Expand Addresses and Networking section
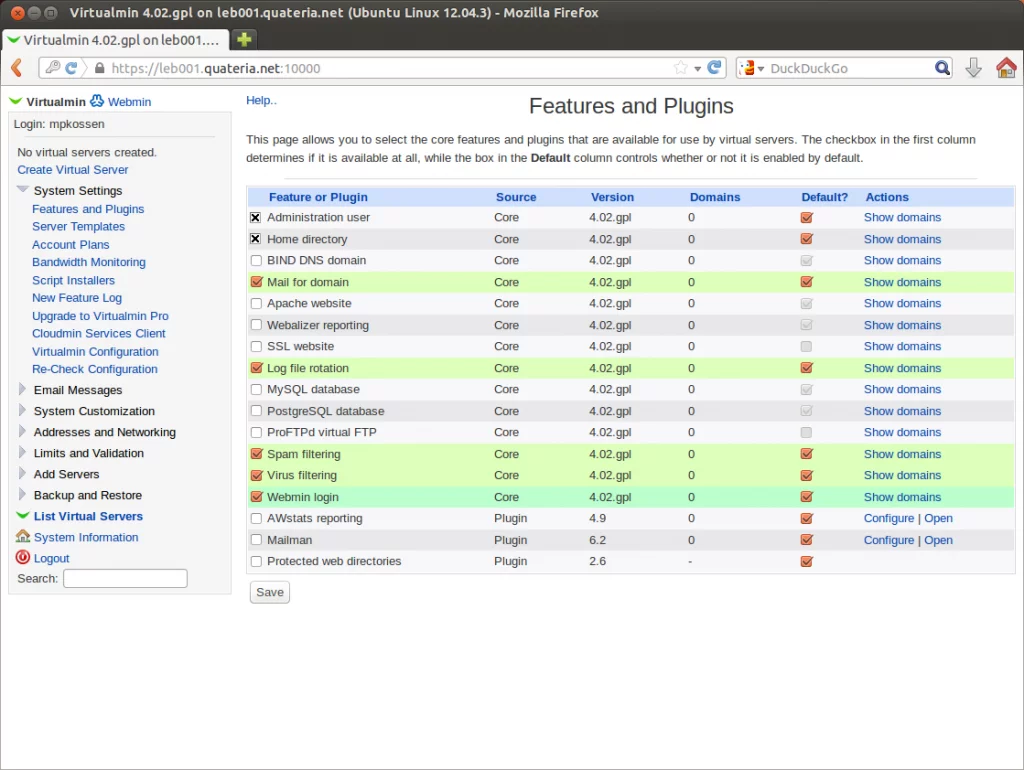The width and height of the screenshot is (1024, 770). [x=22, y=431]
